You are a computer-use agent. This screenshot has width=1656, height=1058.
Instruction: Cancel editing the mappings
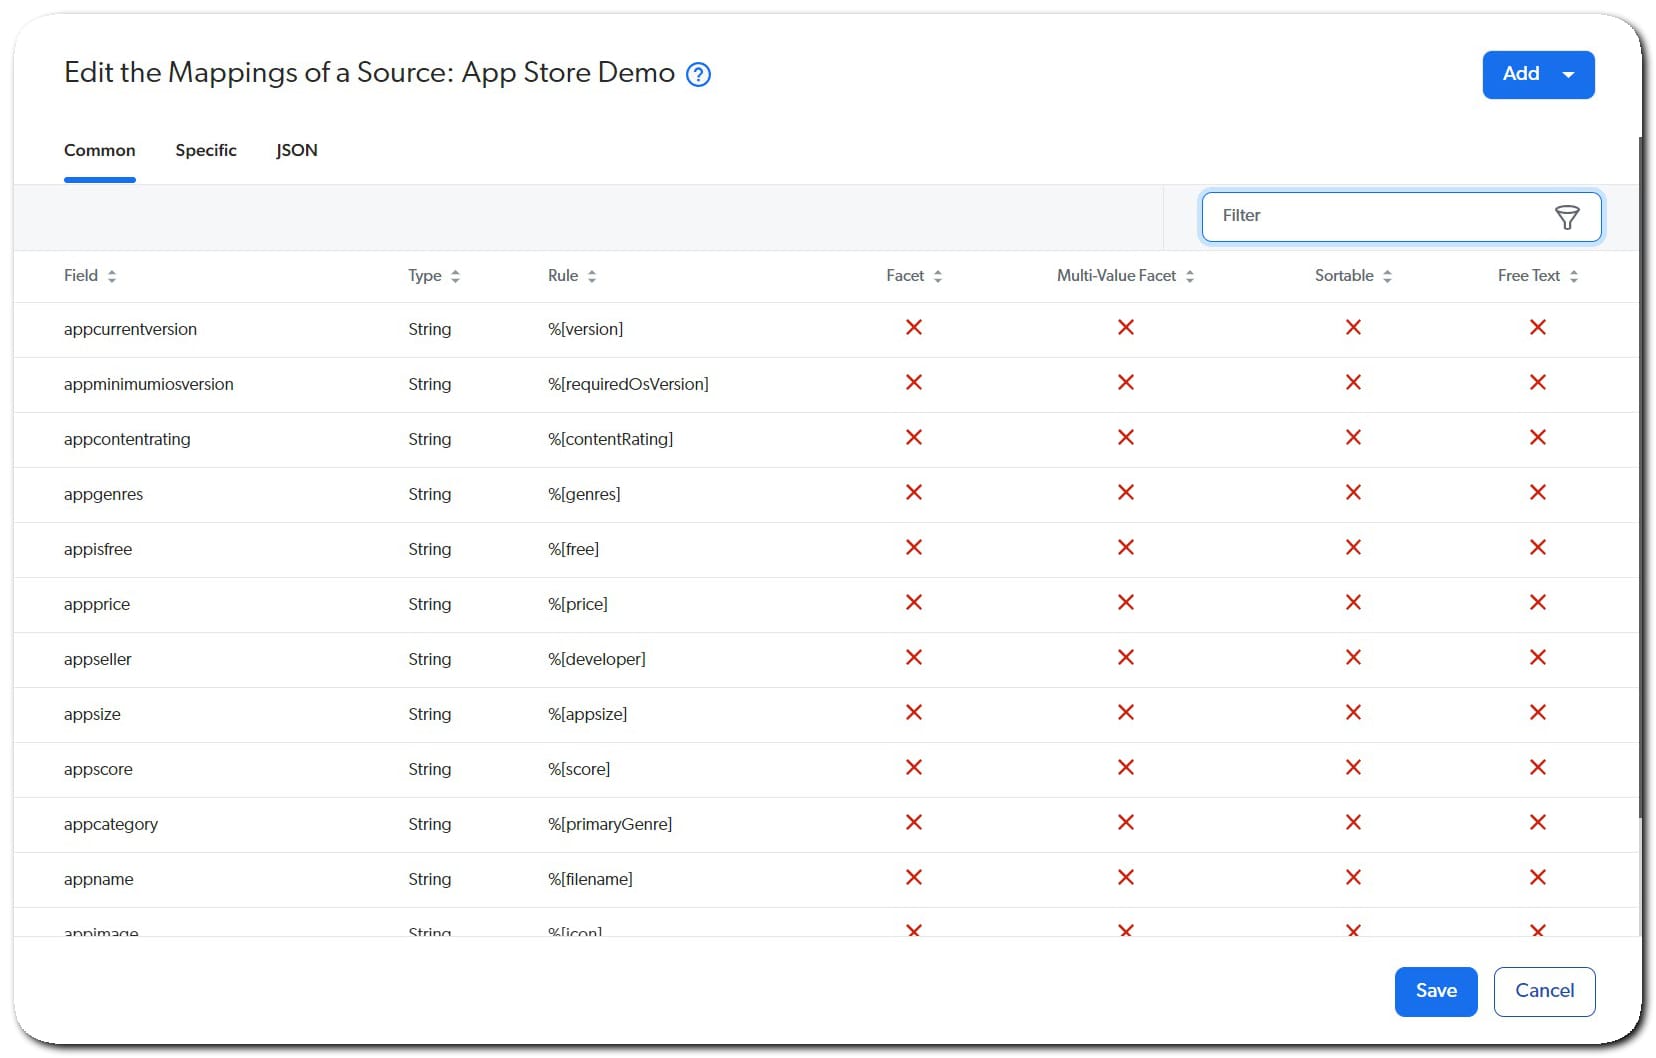tap(1543, 991)
